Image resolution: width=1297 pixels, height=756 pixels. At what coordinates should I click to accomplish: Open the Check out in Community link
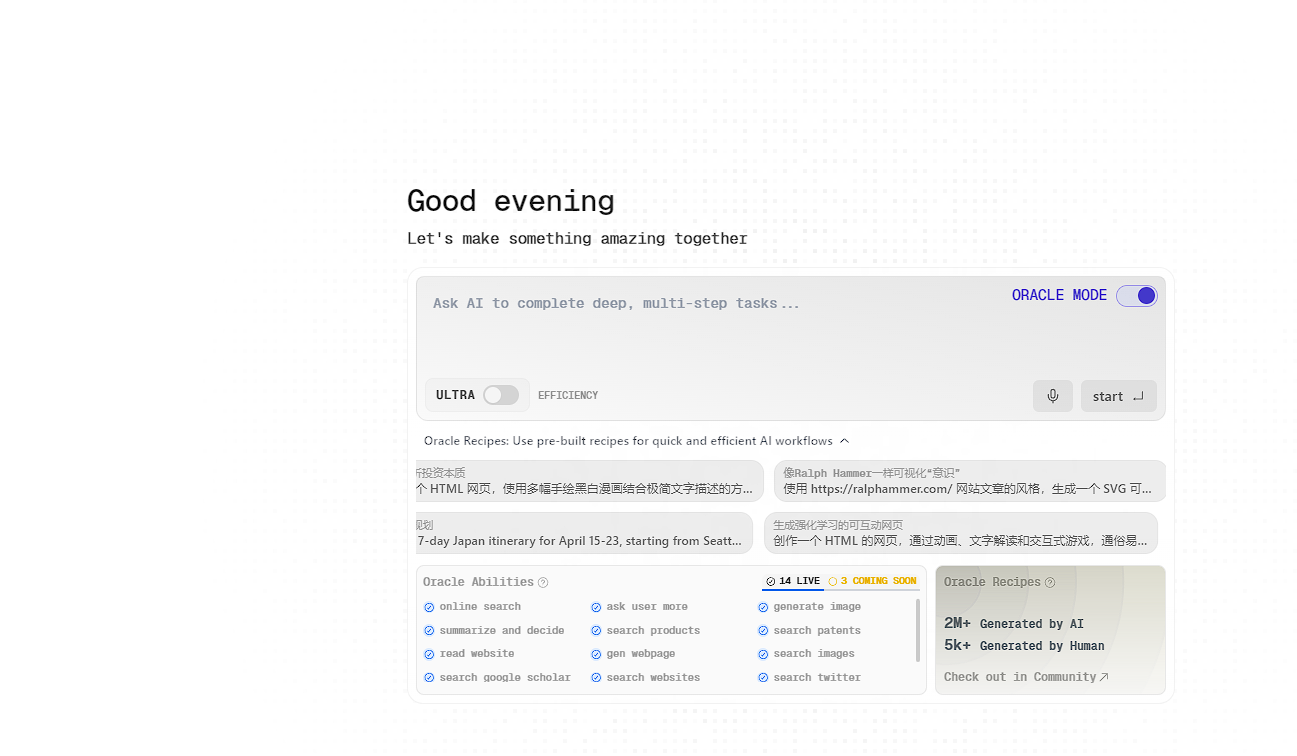click(1025, 677)
